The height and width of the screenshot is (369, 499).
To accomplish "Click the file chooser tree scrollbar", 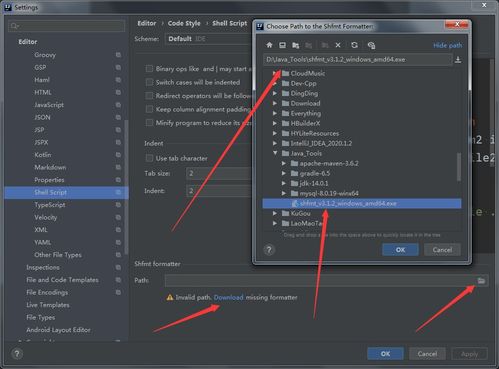I will pos(459,167).
